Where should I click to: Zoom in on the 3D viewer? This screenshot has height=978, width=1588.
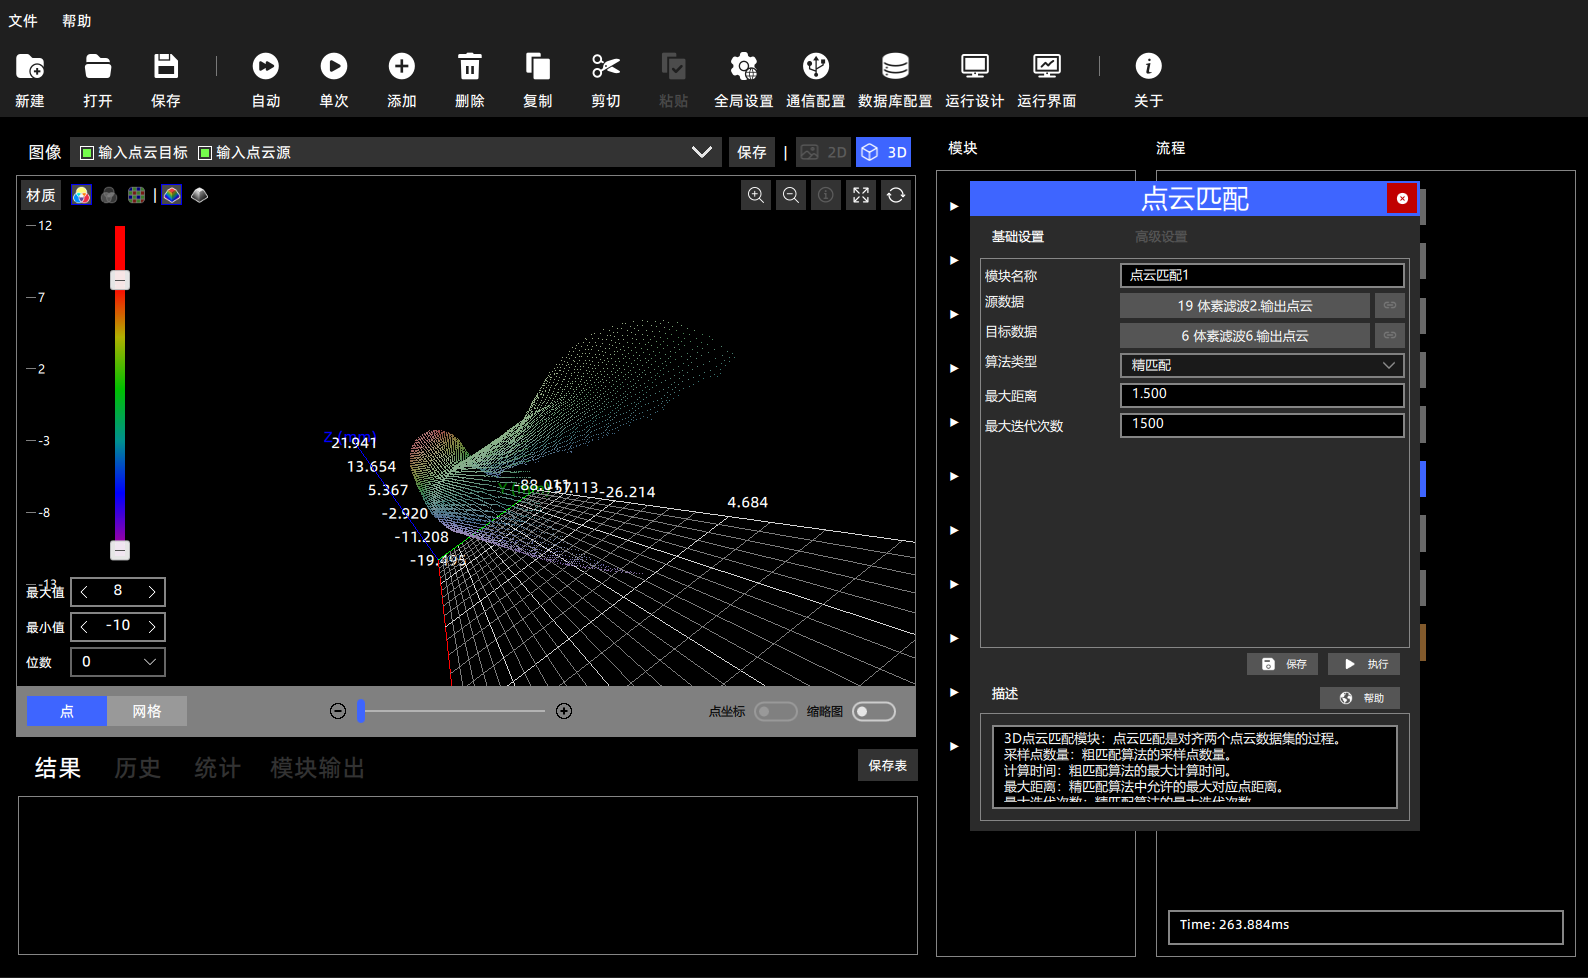click(756, 195)
